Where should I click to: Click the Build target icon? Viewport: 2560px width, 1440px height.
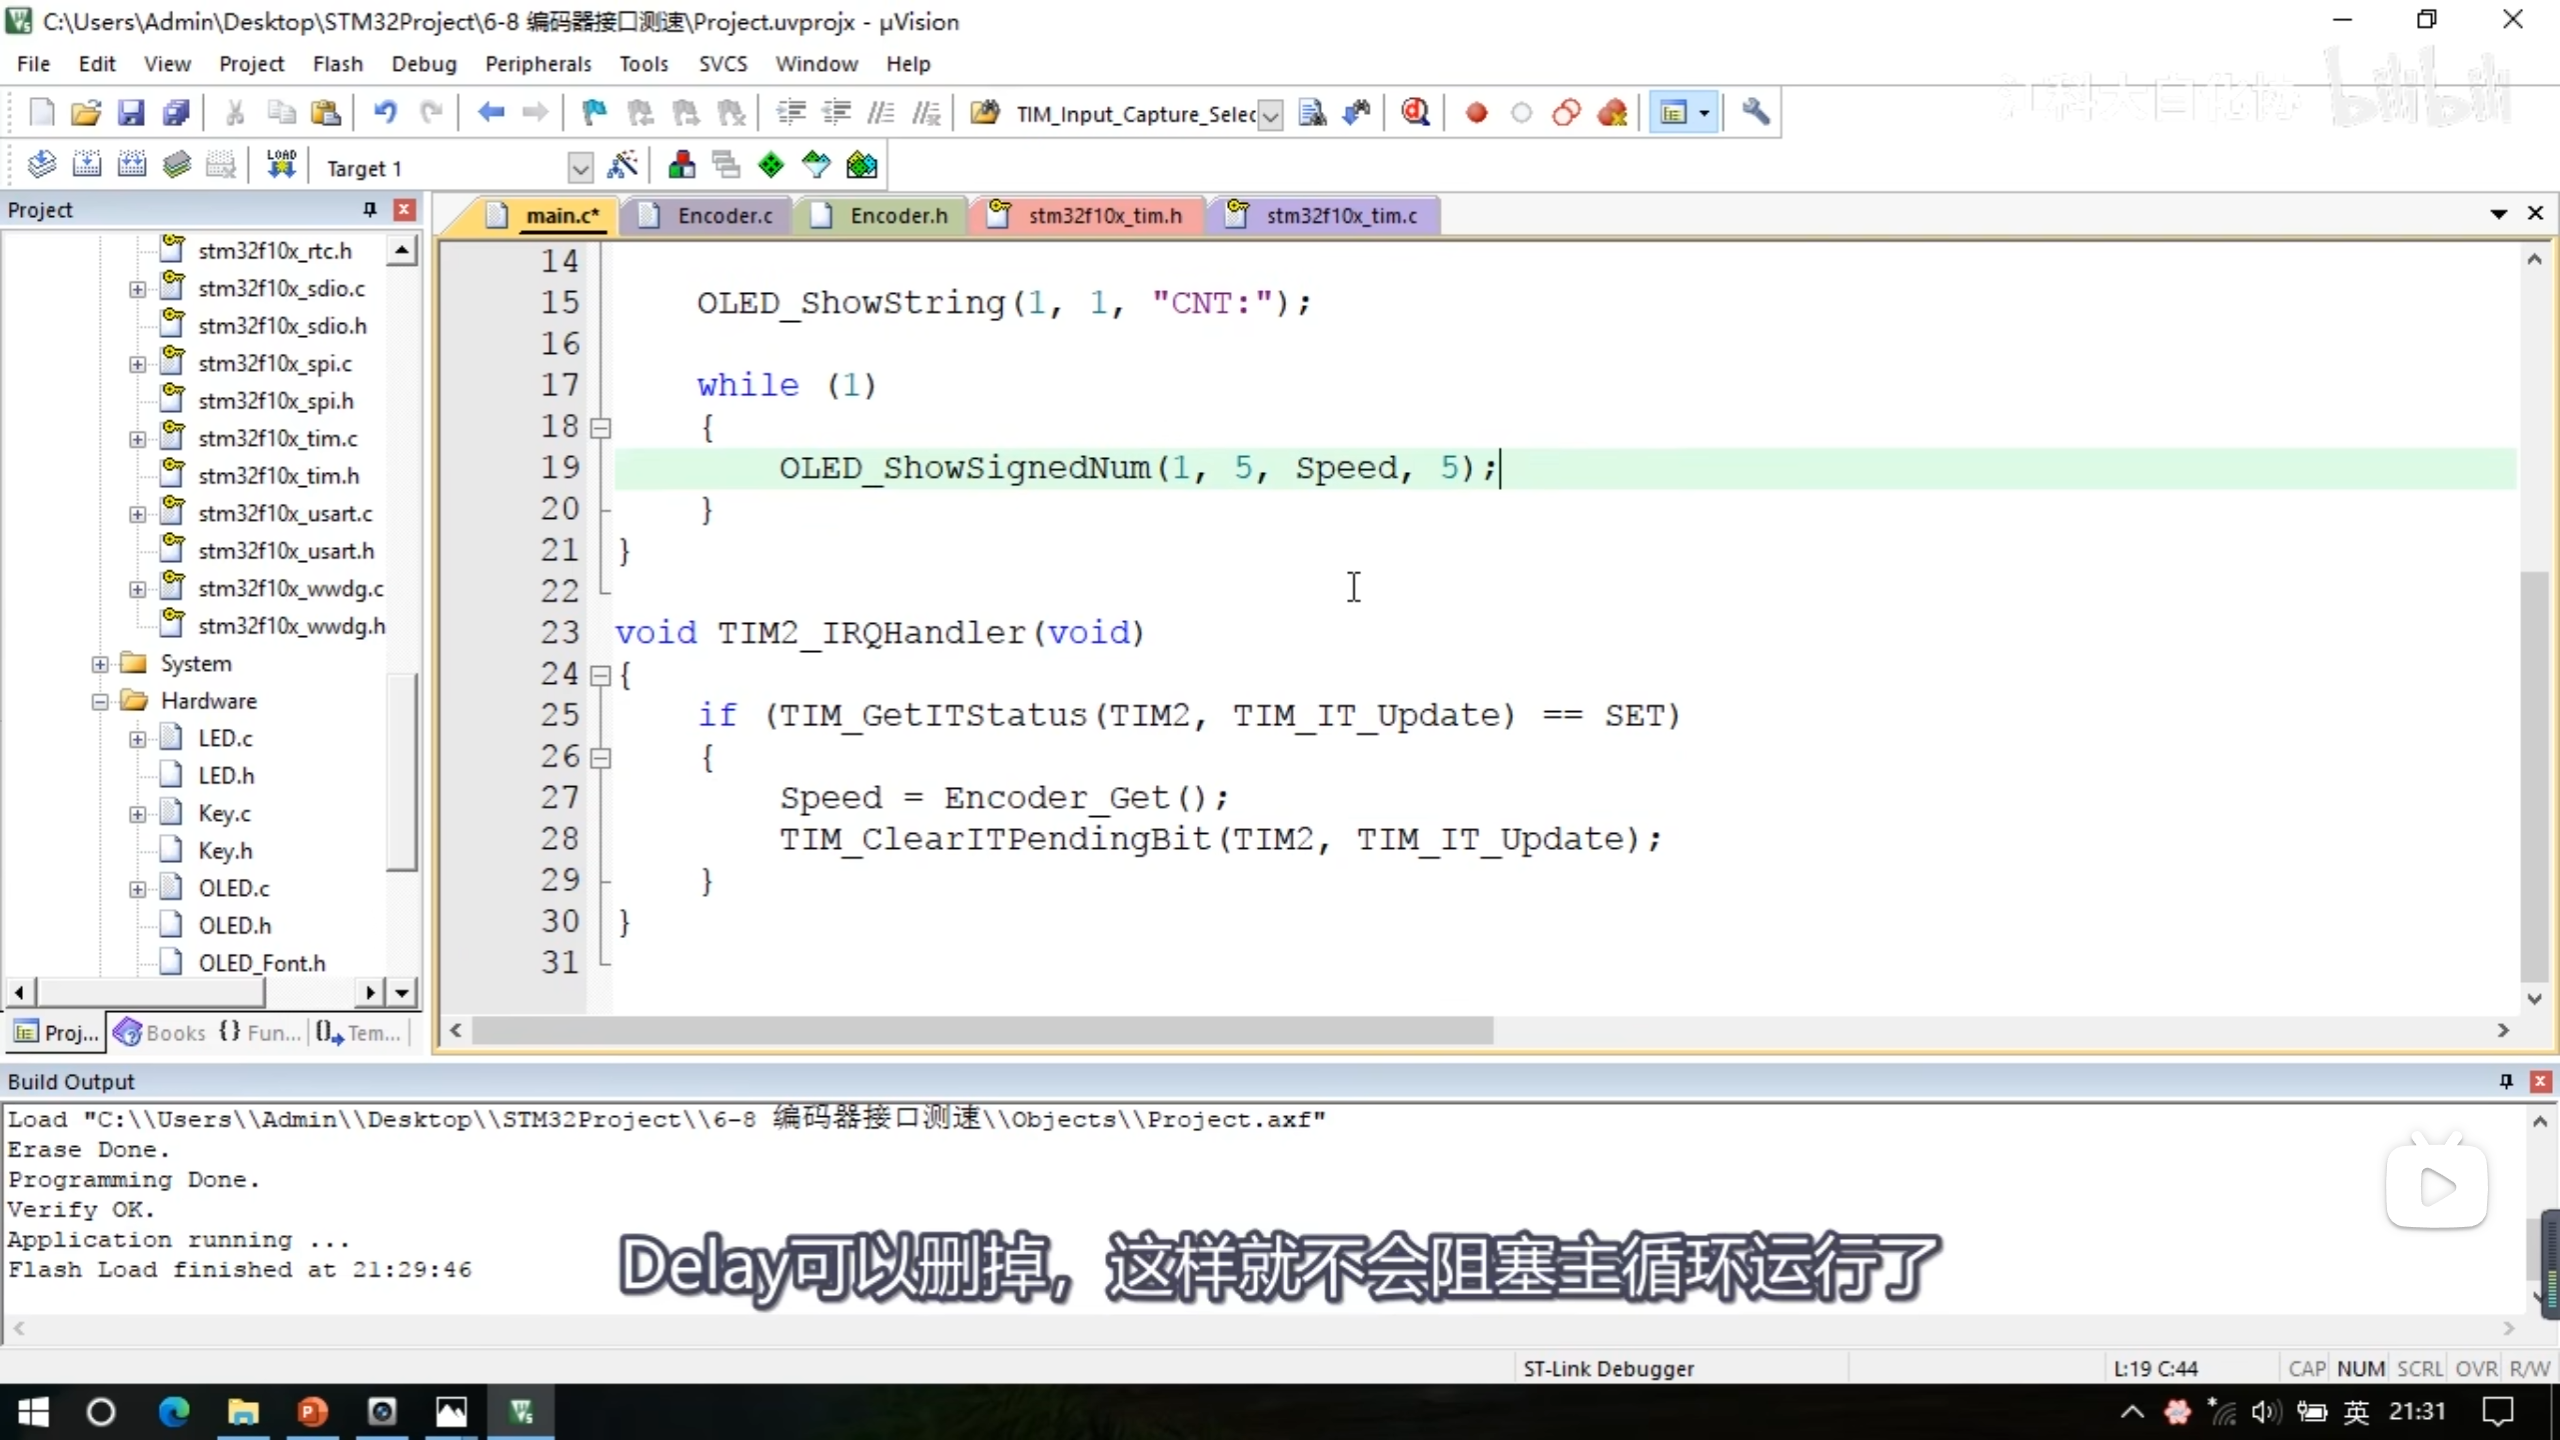86,165
